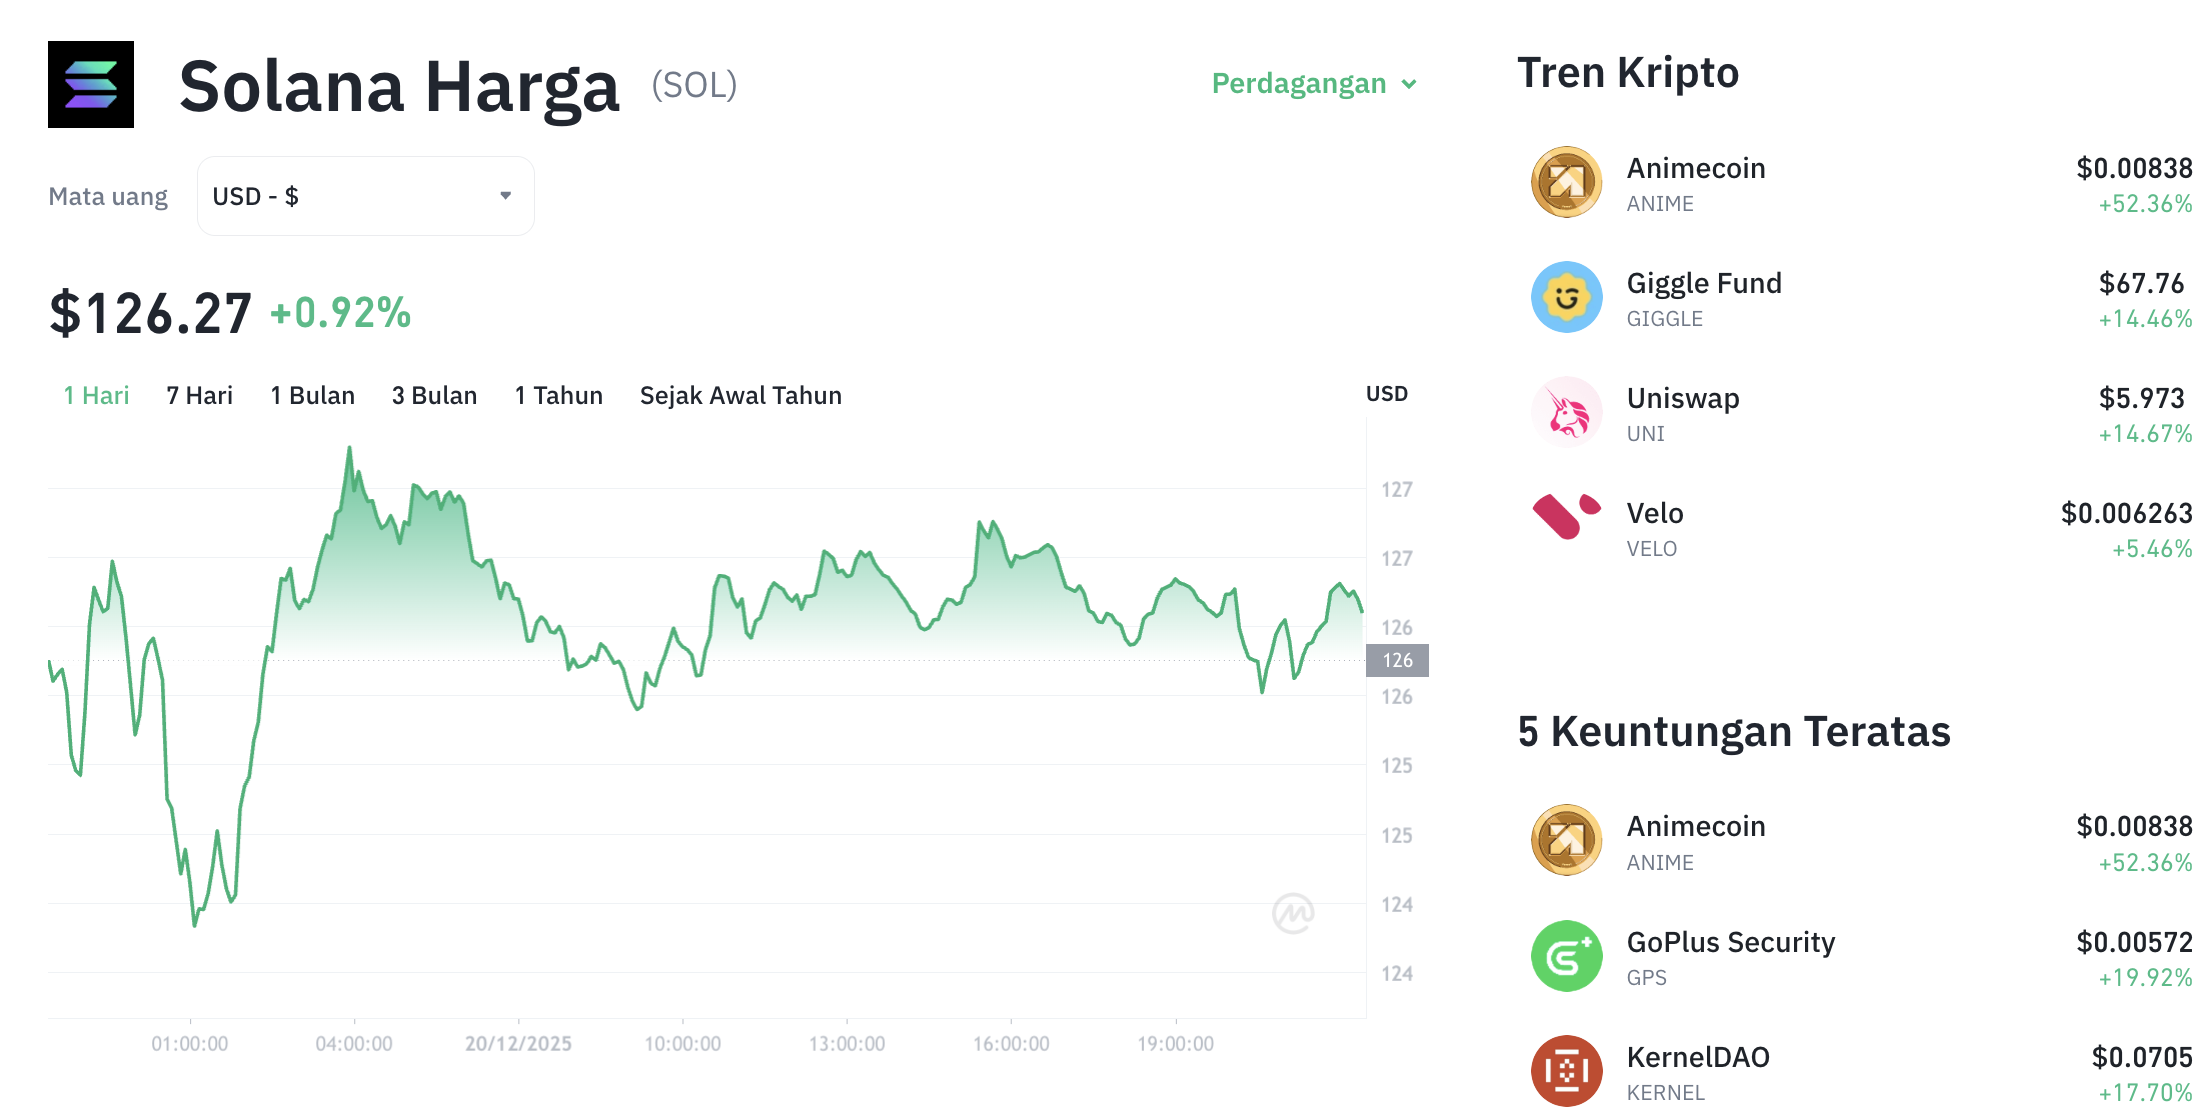Click the Solana logo icon
The image size is (2210, 1118).
pyautogui.click(x=90, y=85)
